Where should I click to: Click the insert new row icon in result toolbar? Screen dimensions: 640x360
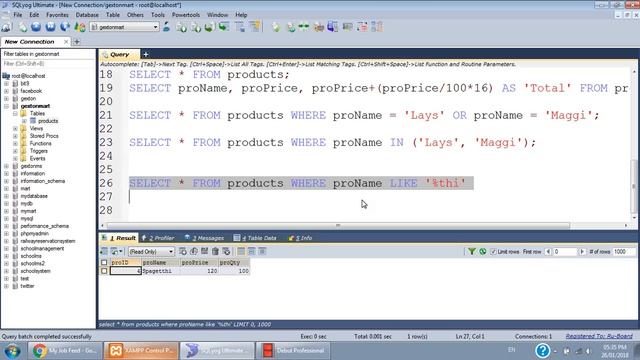[x=183, y=251]
